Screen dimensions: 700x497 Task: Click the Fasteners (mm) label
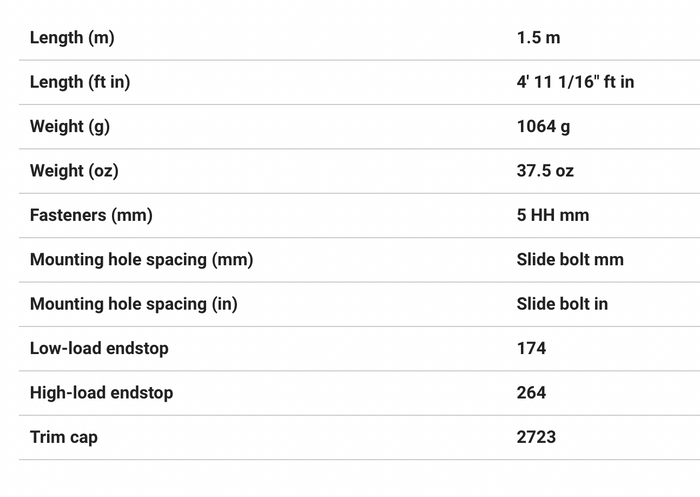pyautogui.click(x=91, y=215)
